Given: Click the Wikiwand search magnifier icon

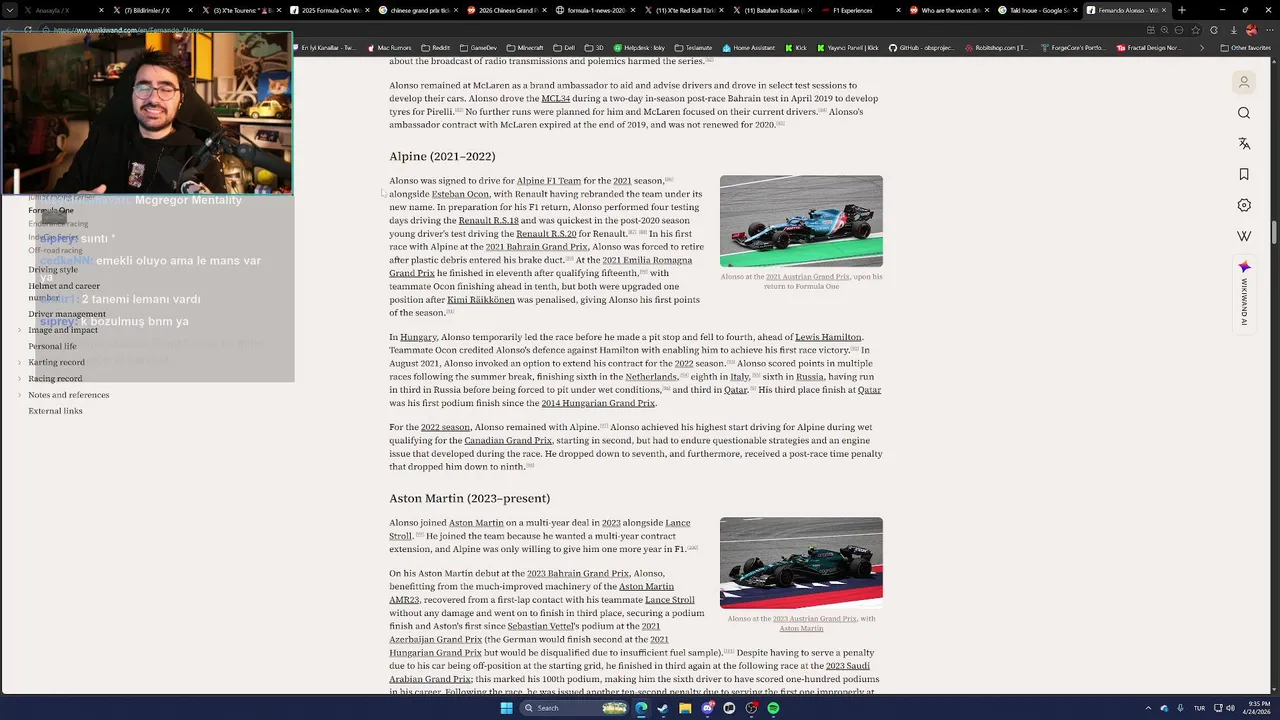Looking at the screenshot, I should coord(1244,113).
